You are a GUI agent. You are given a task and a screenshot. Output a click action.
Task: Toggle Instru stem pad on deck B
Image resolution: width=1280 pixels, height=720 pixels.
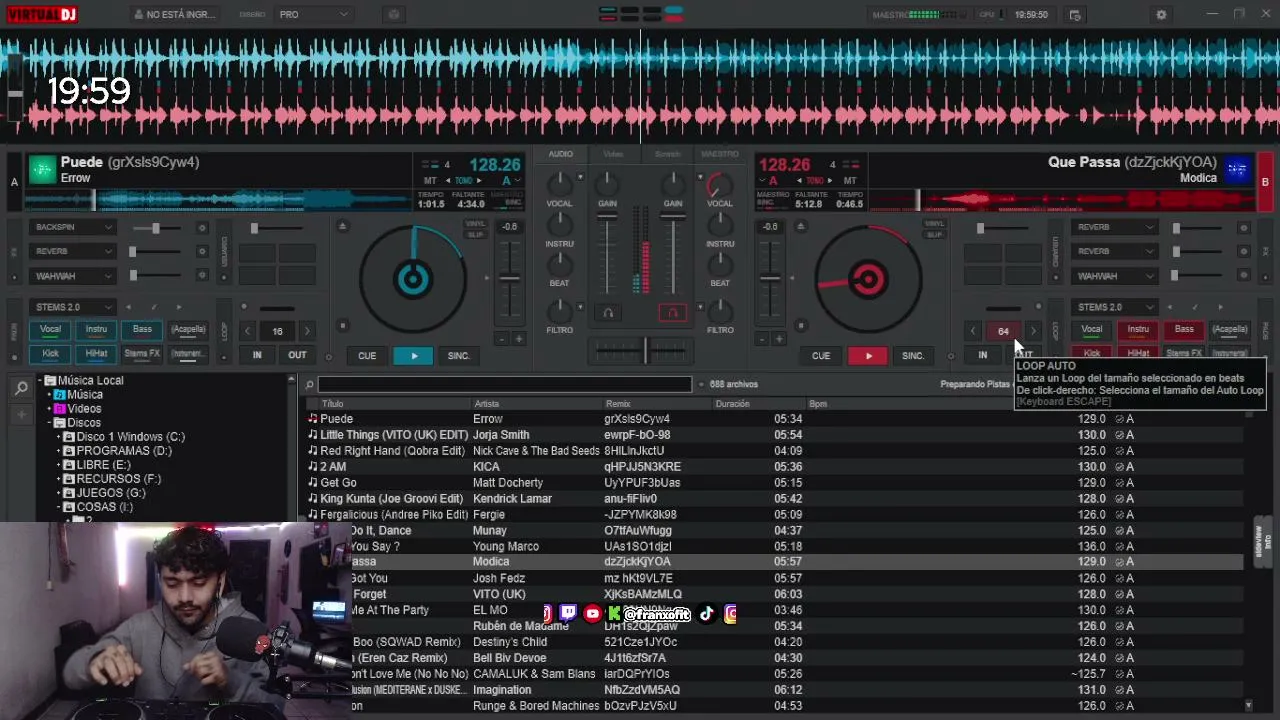tap(1138, 329)
